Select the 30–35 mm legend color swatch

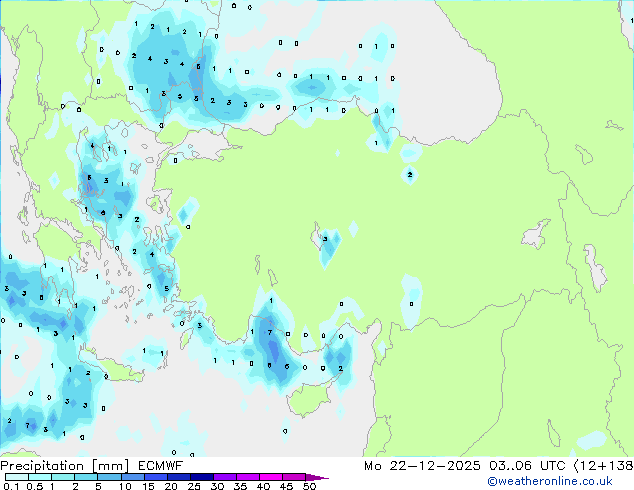224,477
